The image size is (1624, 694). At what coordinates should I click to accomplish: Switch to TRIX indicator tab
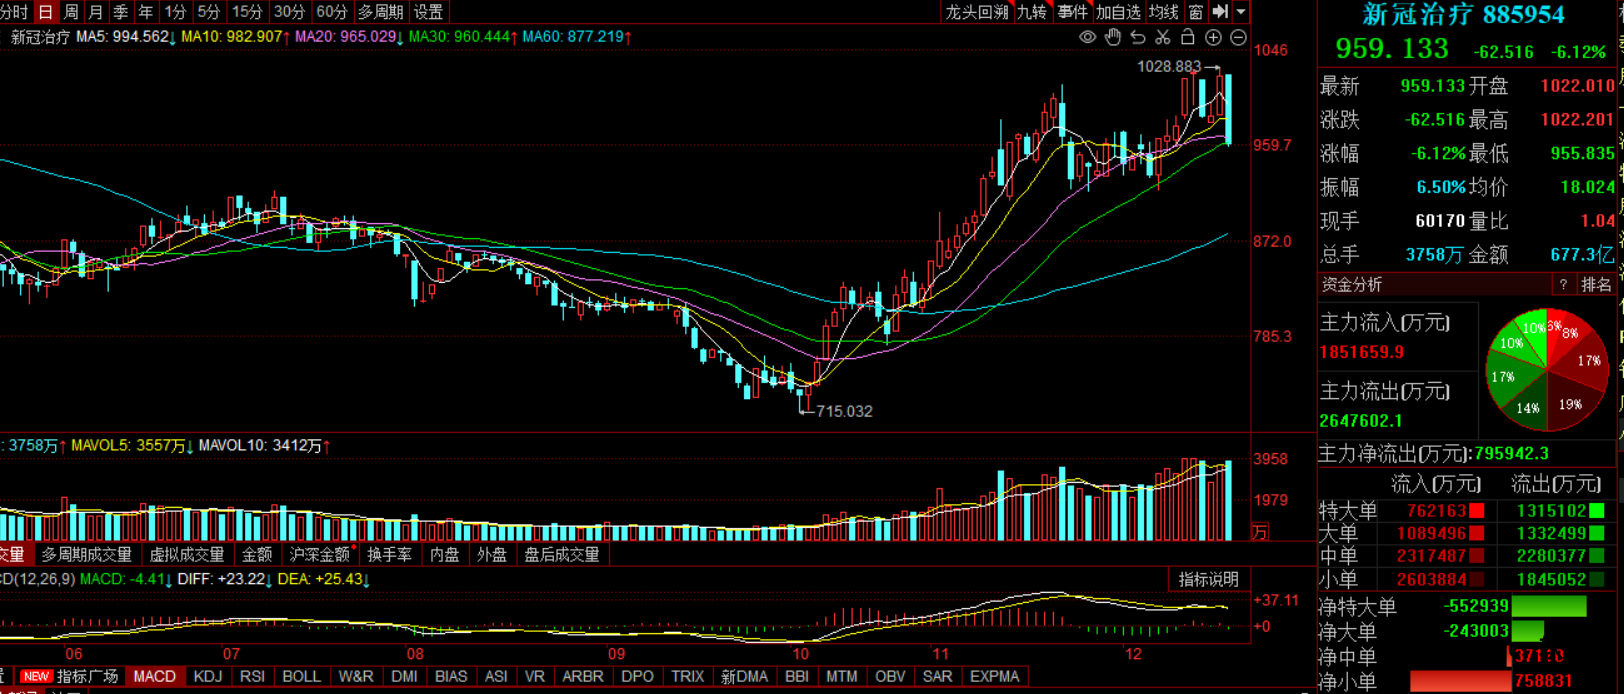coord(688,677)
